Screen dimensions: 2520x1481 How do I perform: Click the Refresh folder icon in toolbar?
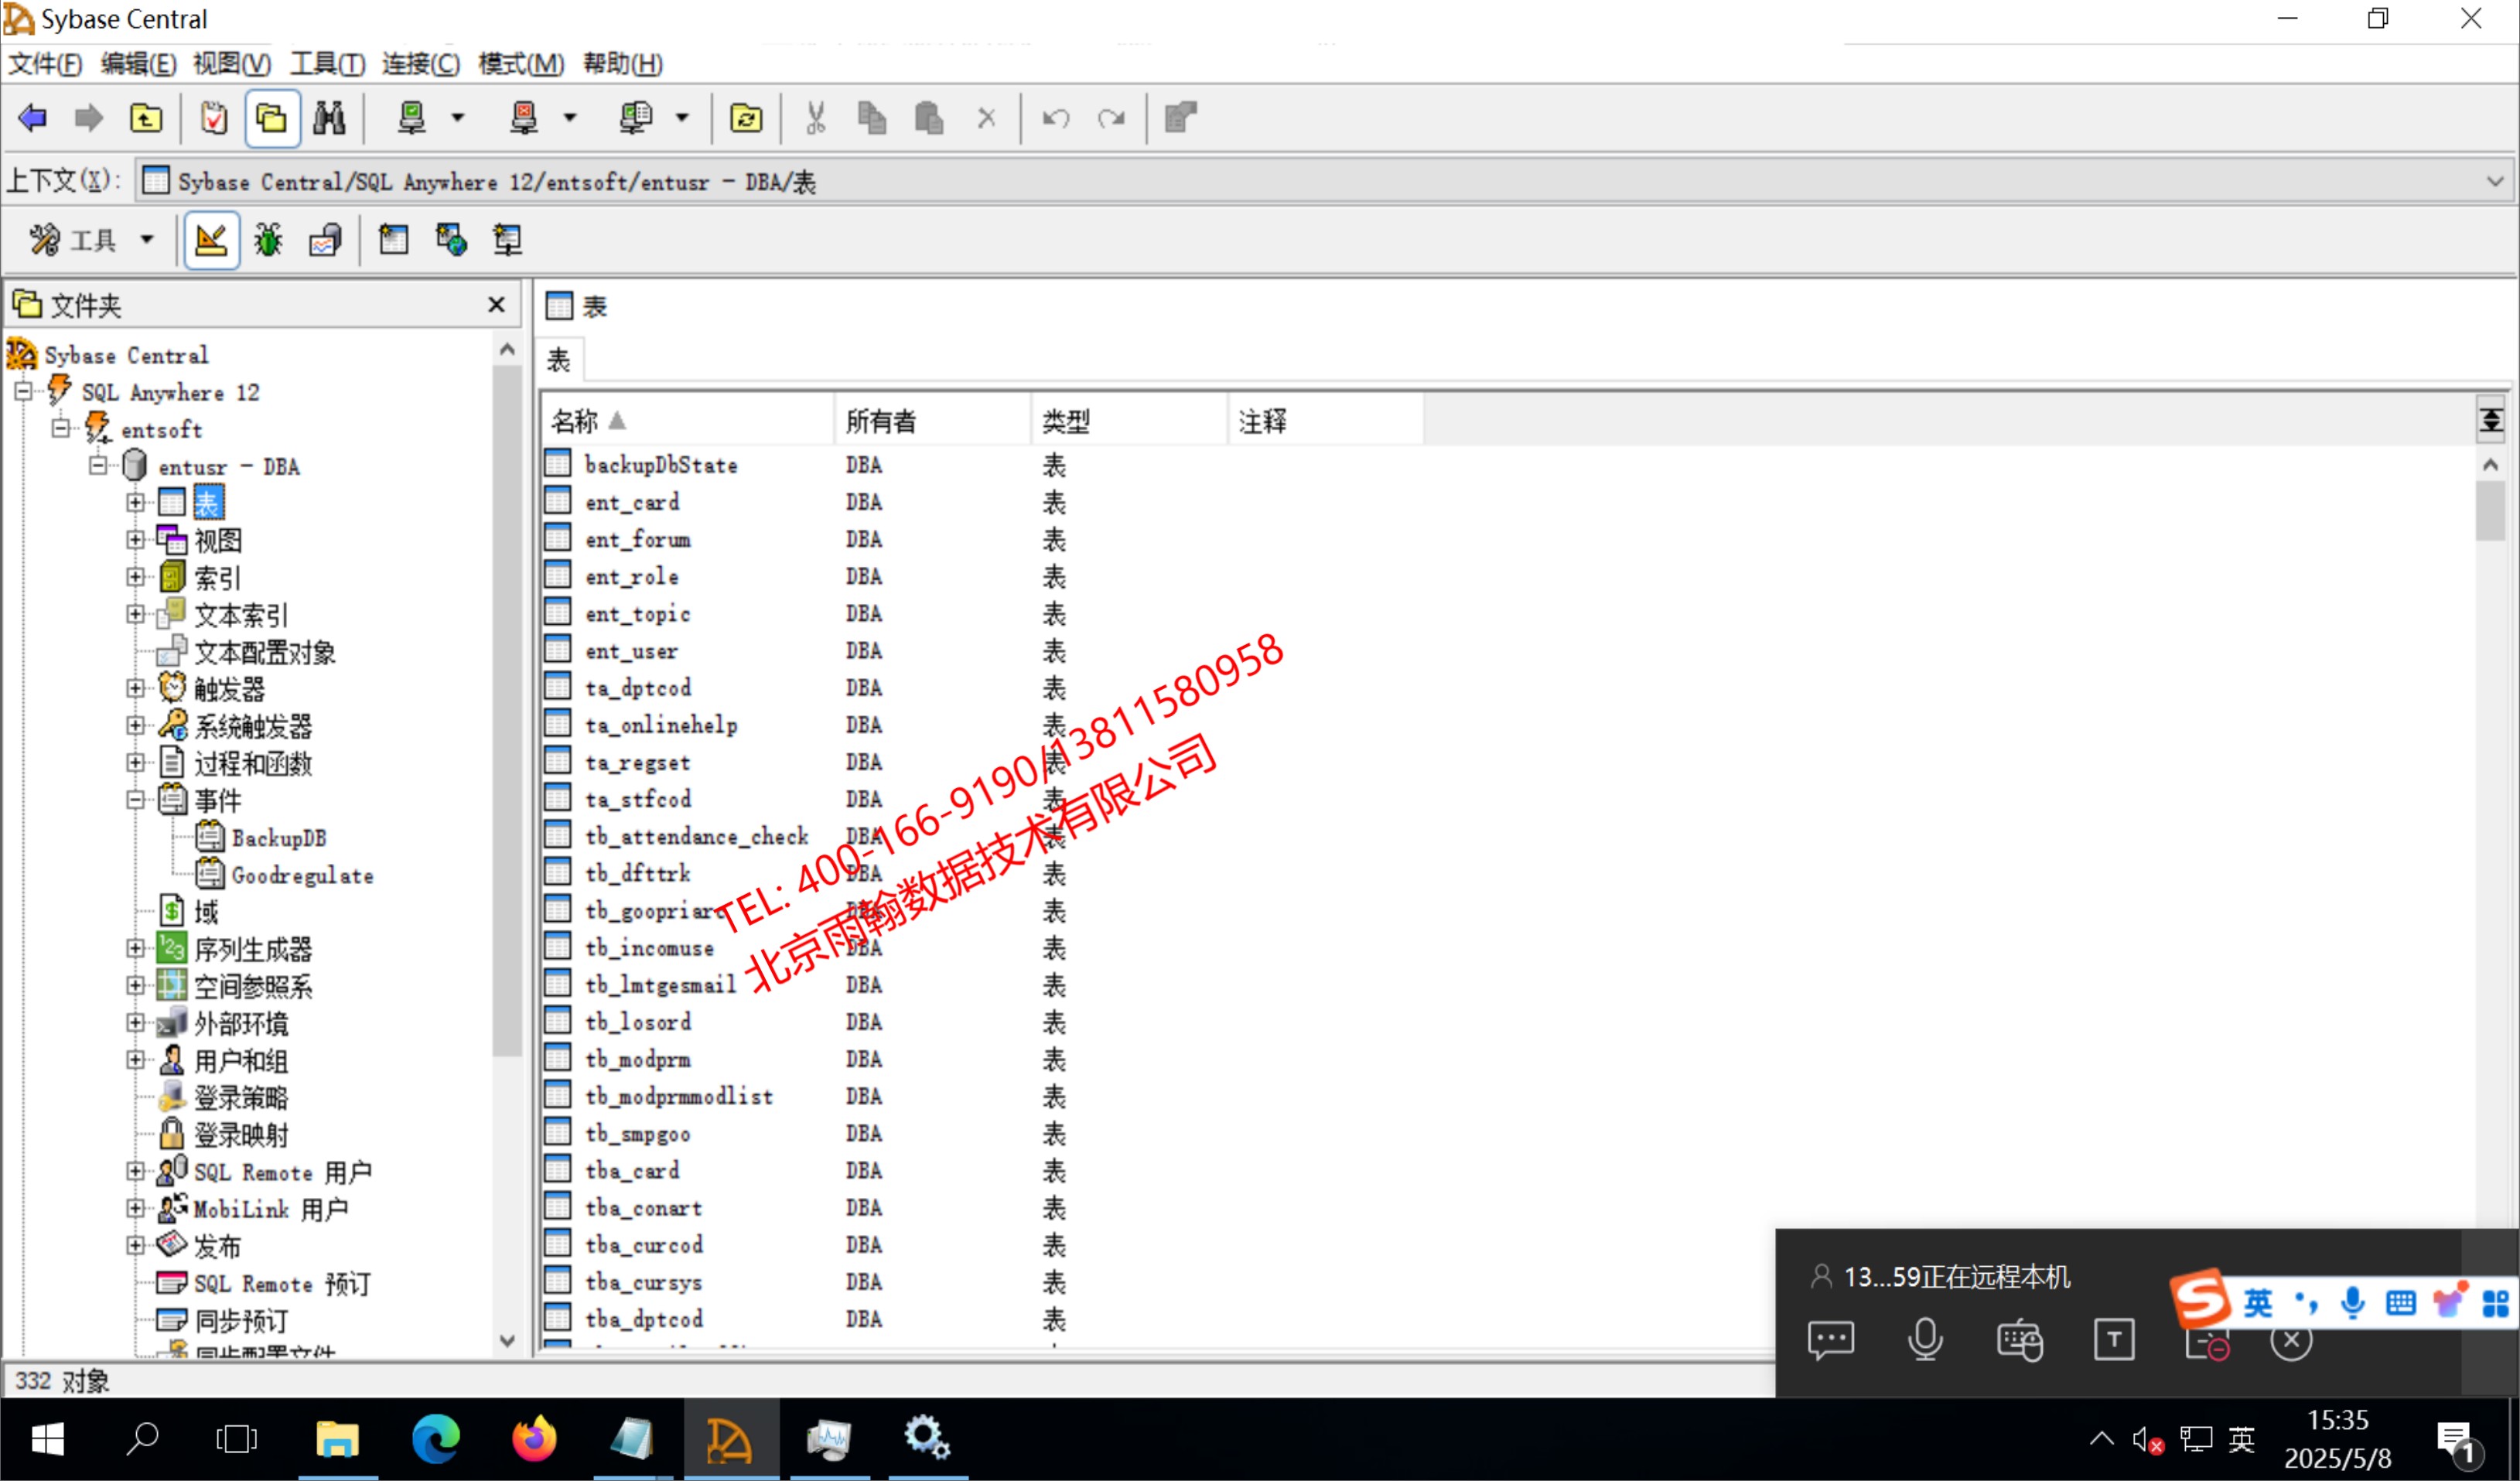746,118
